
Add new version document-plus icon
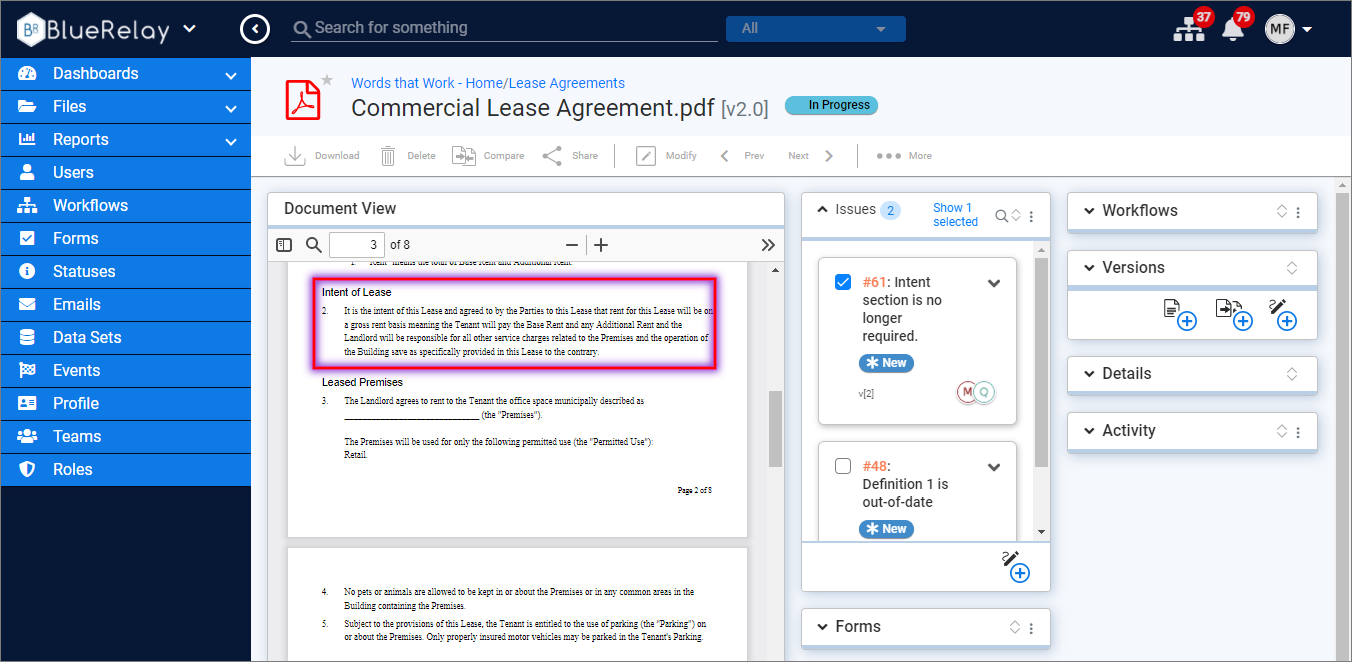click(x=1180, y=314)
